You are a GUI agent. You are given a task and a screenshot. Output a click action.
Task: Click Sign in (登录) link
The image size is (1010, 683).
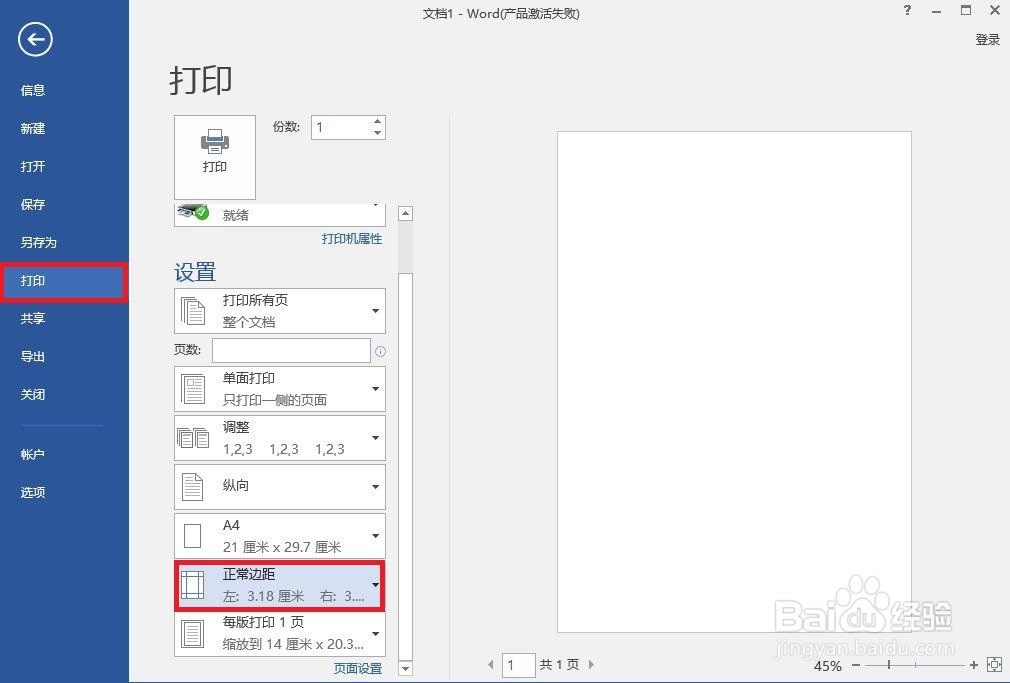point(987,40)
